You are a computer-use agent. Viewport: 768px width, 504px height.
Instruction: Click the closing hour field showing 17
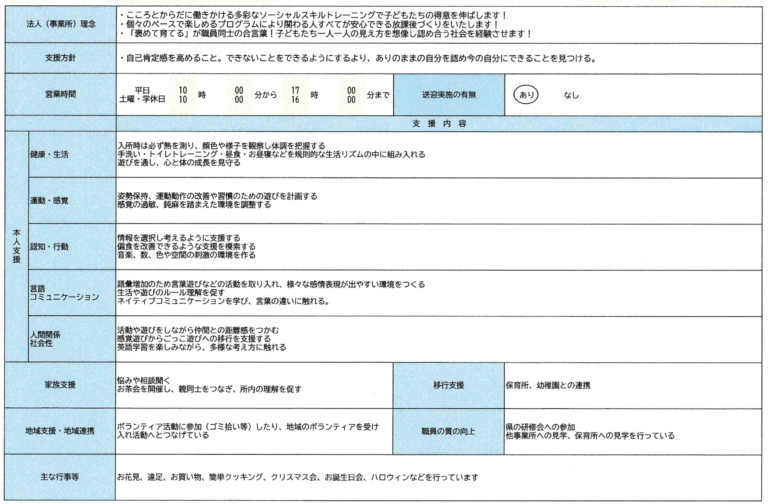296,89
